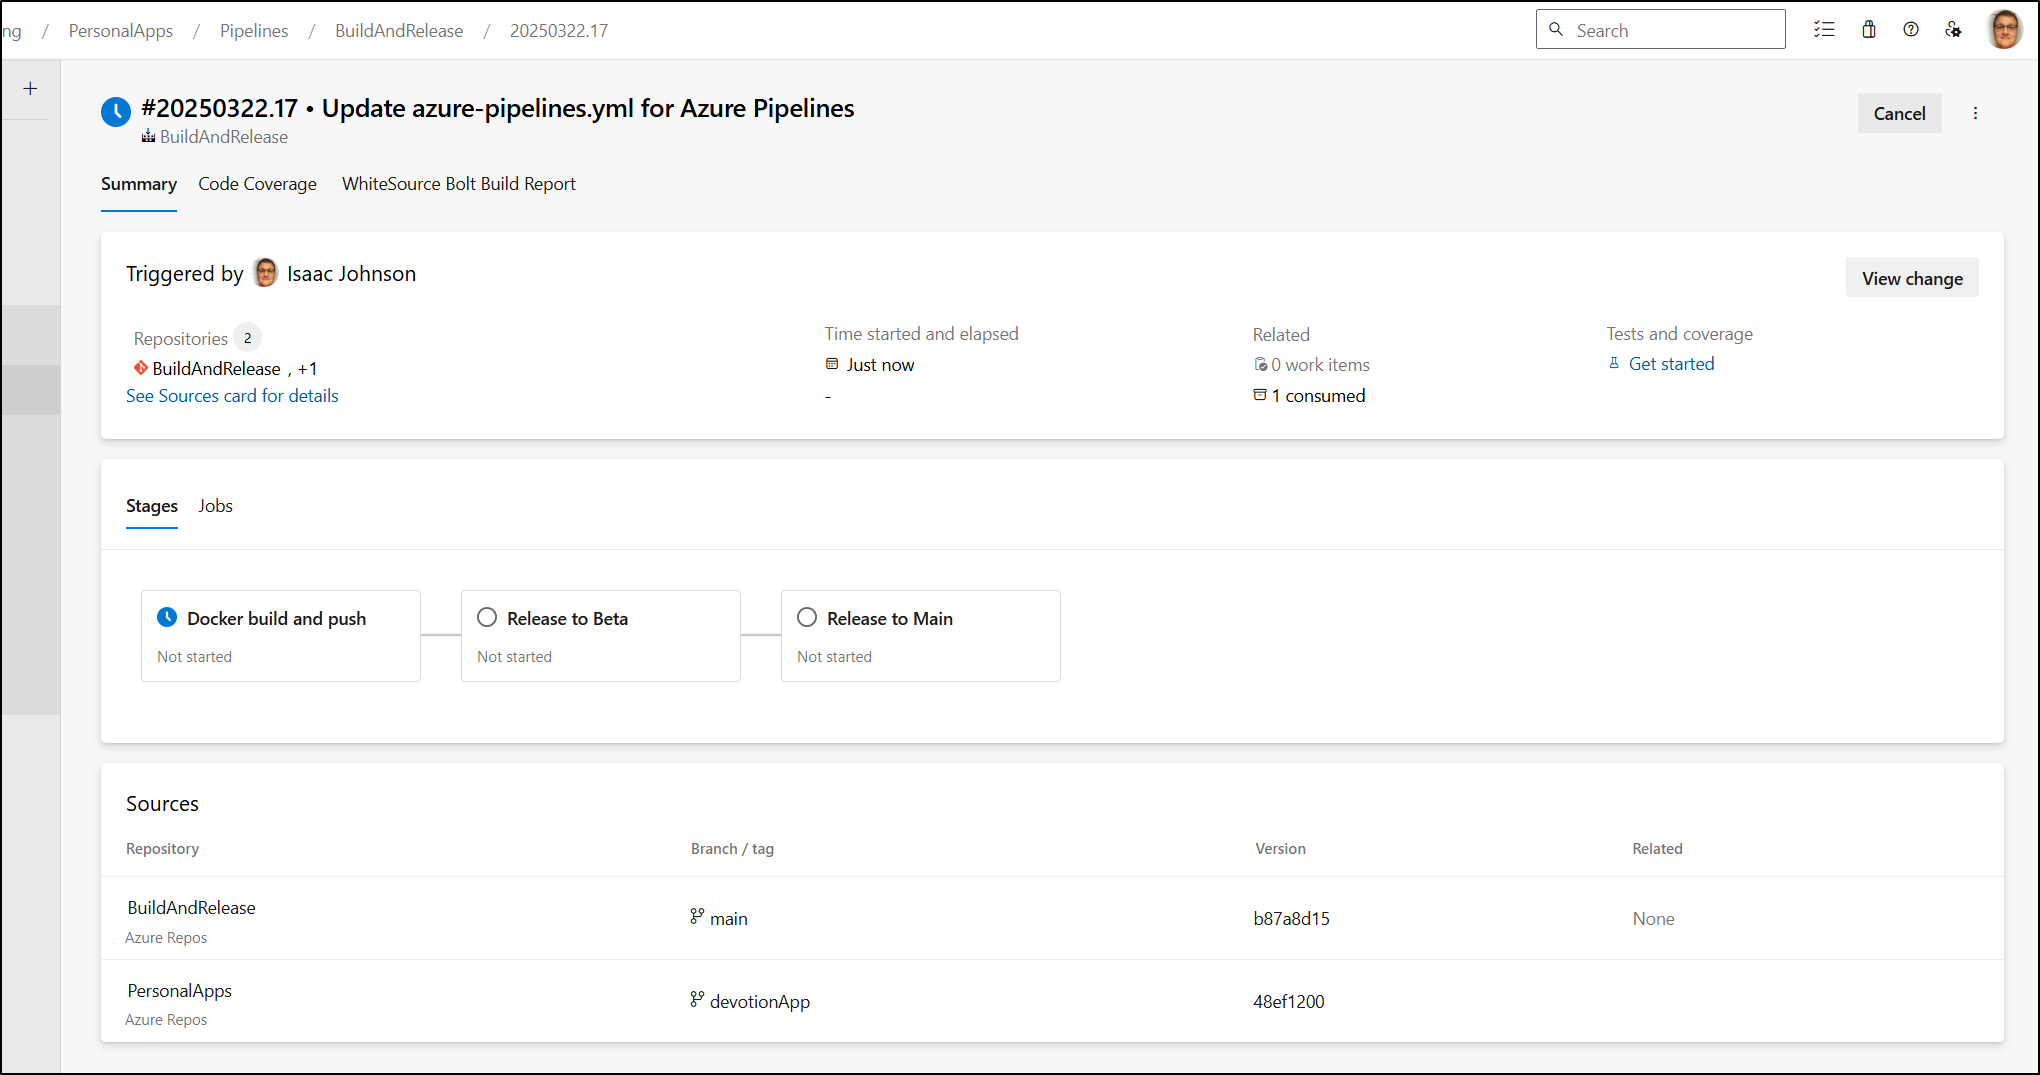Select the Jobs tab
Screen dimensions: 2040x1075
(x=215, y=506)
